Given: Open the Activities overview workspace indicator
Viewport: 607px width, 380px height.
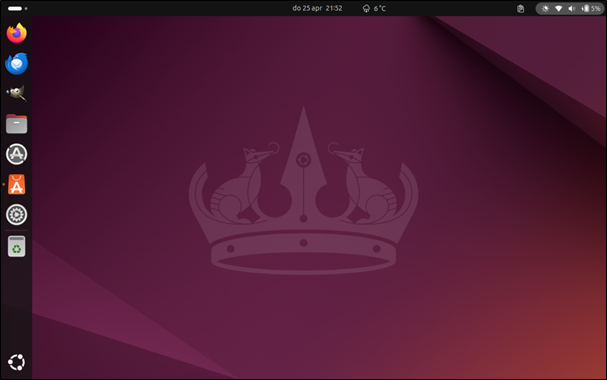Looking at the screenshot, I should pyautogui.click(x=17, y=9).
